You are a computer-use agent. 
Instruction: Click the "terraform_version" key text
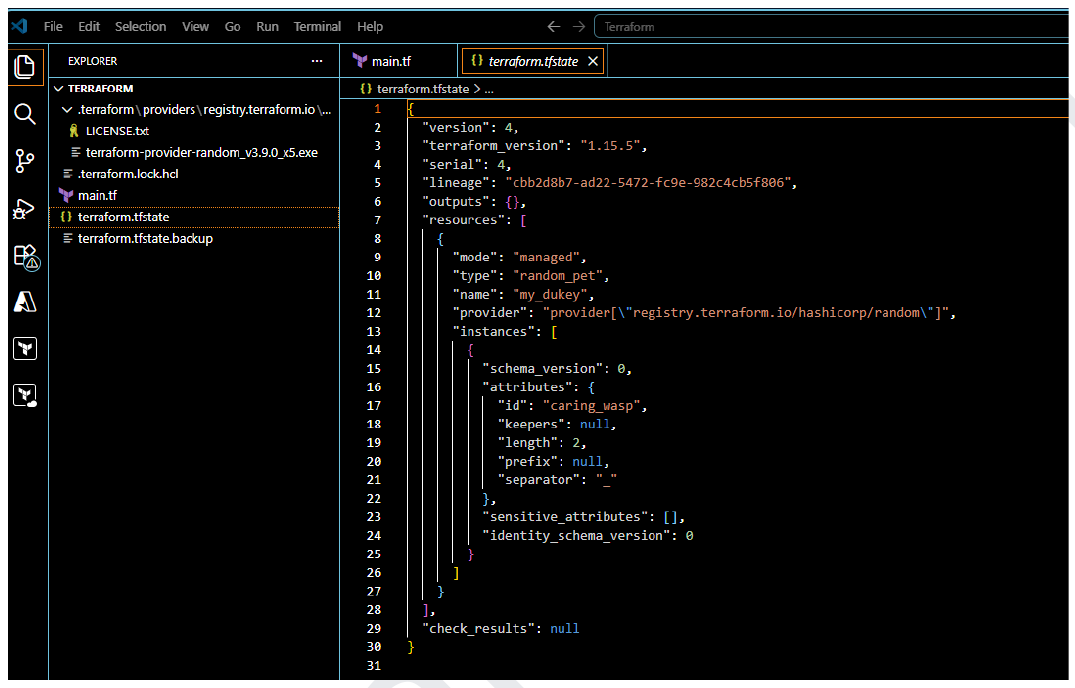[x=494, y=146]
